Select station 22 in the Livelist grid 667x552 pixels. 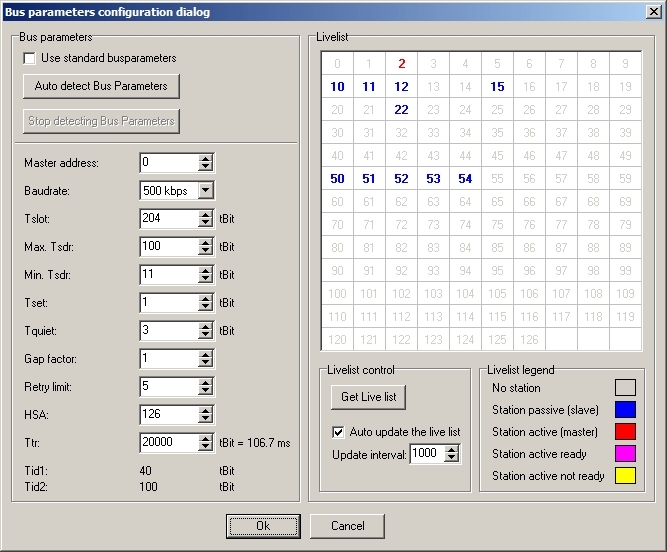401,110
